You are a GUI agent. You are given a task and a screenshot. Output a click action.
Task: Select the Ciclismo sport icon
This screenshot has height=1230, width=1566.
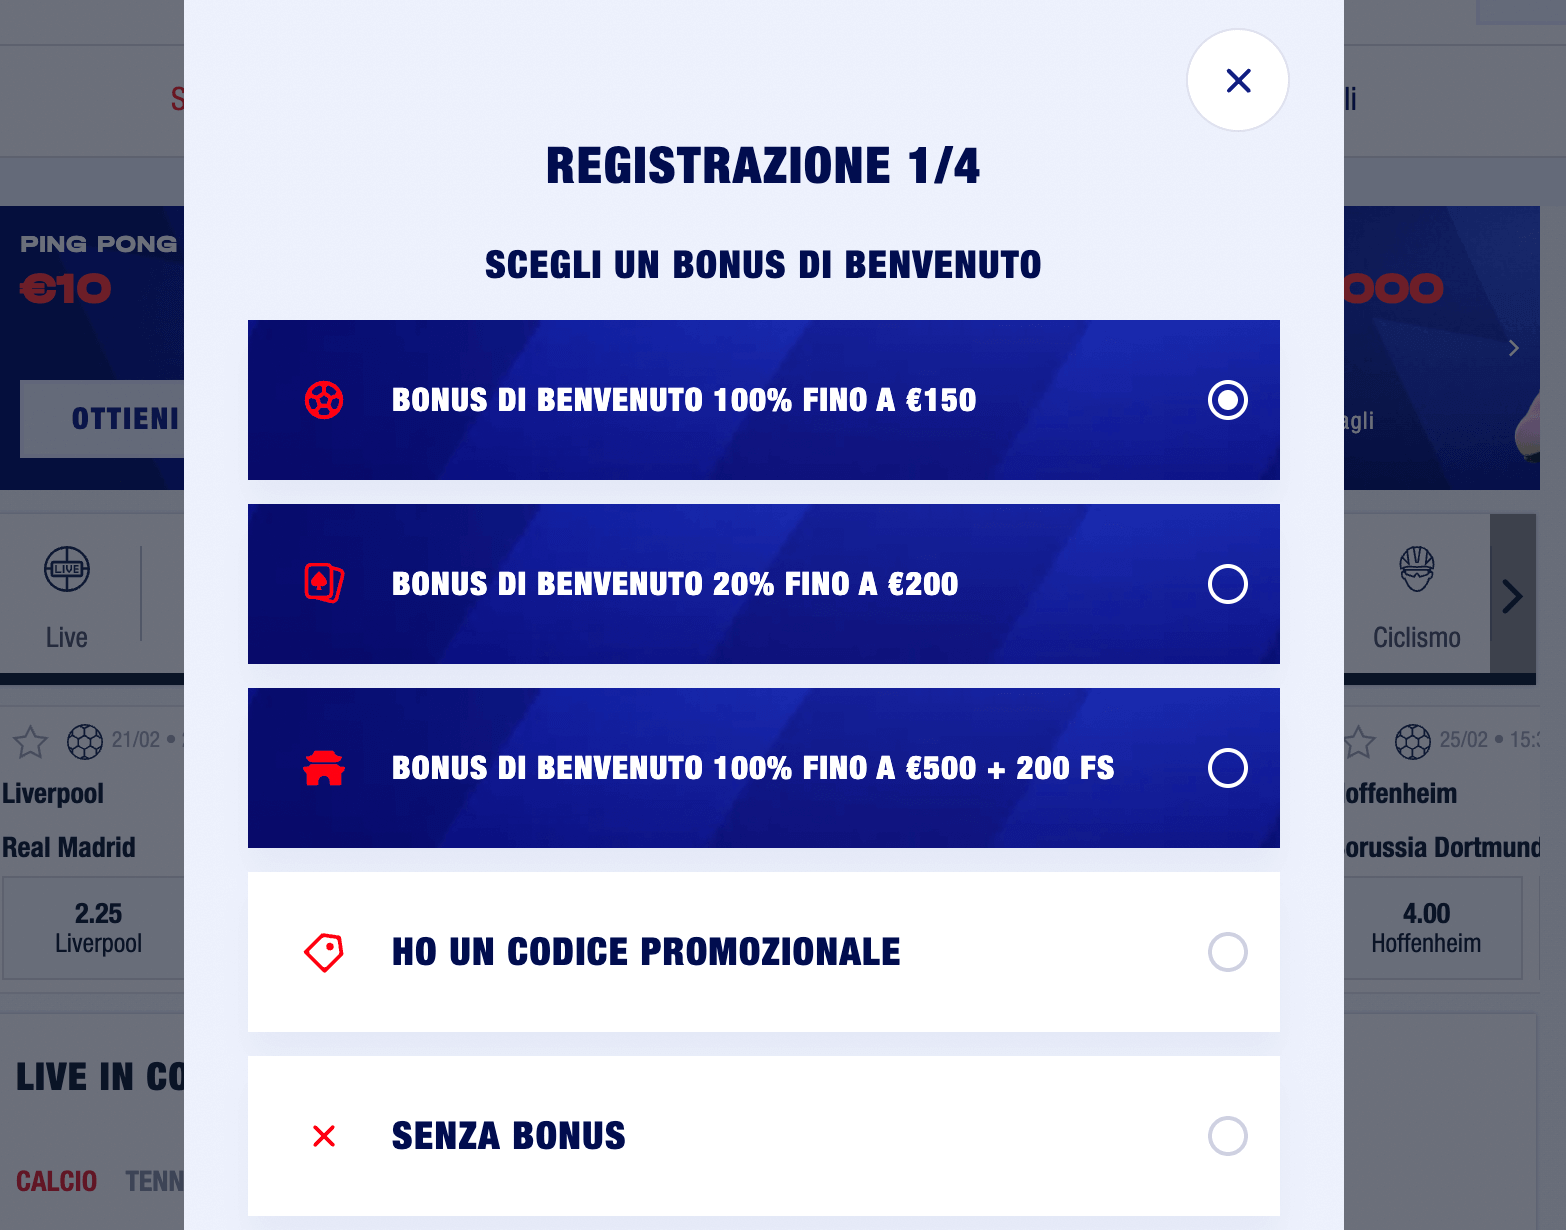click(1415, 568)
